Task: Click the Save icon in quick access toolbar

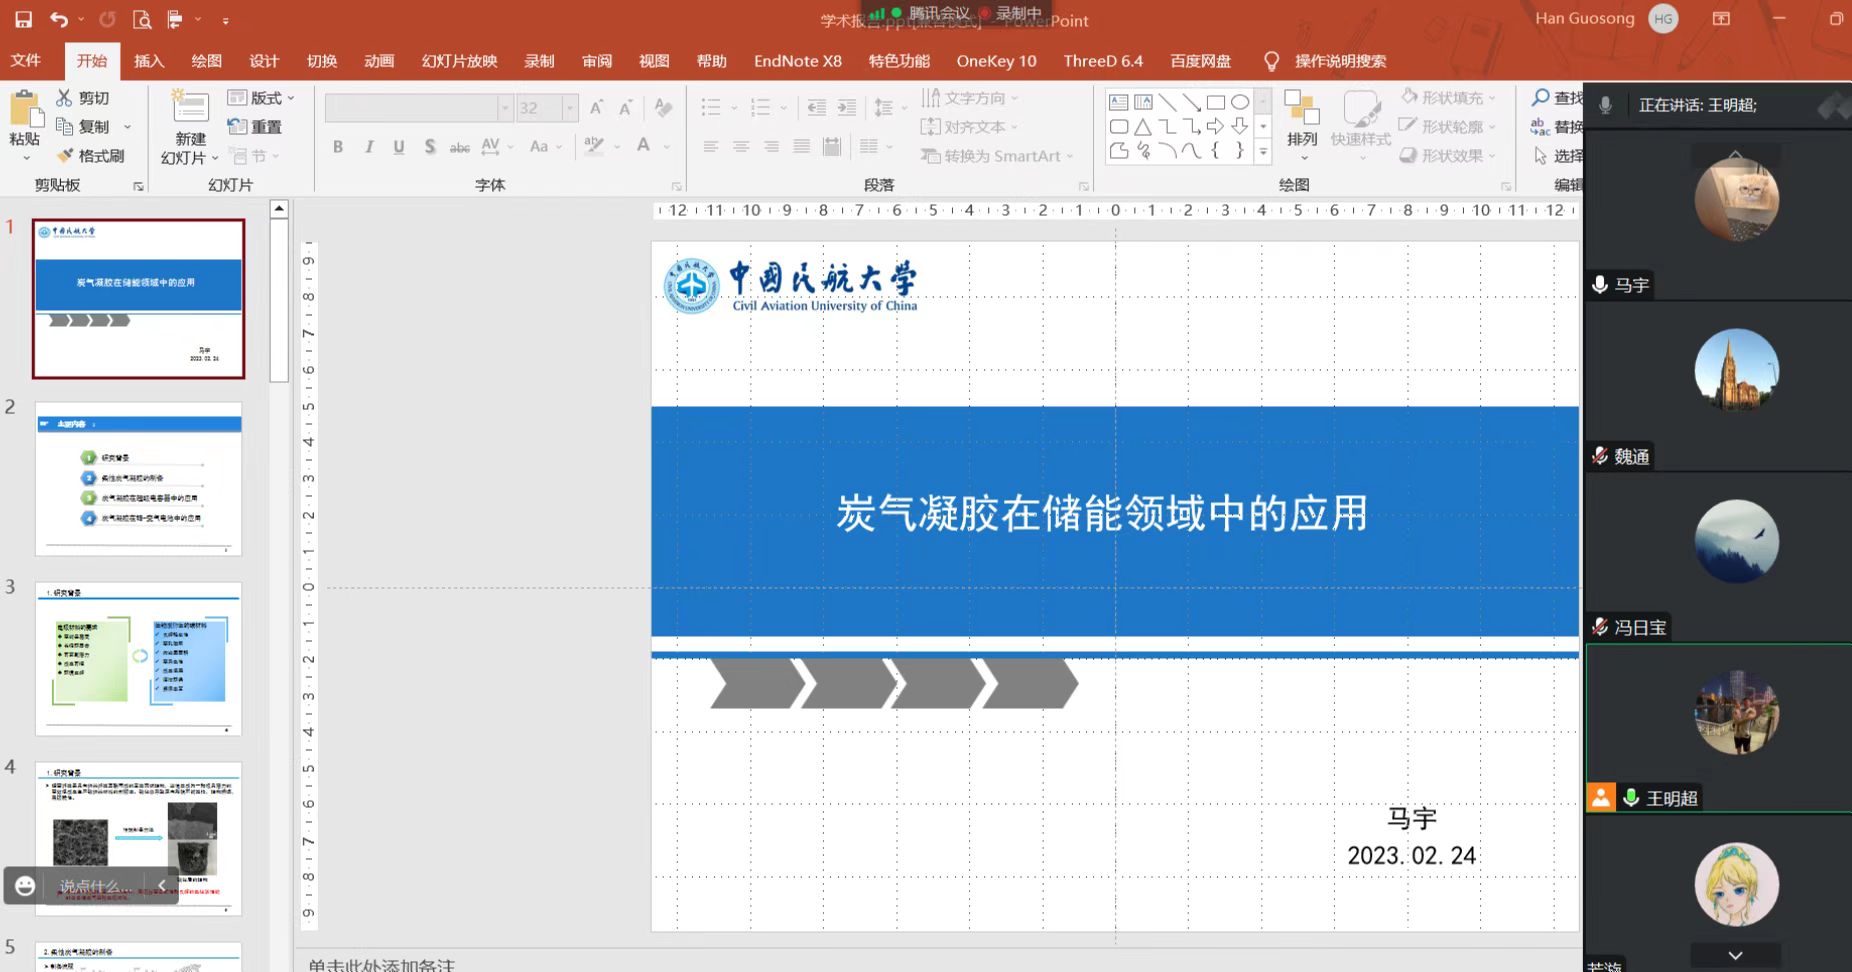Action: click(x=23, y=19)
